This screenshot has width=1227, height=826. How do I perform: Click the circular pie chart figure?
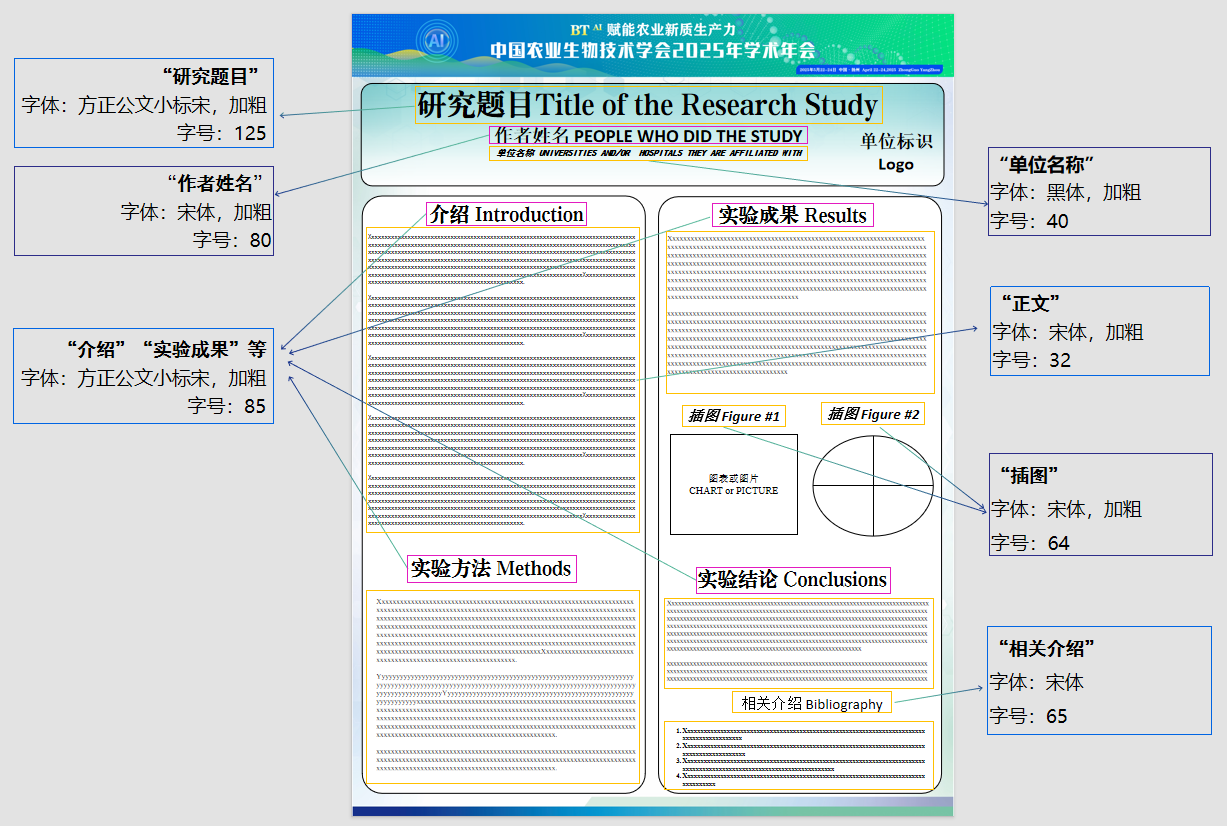(872, 486)
